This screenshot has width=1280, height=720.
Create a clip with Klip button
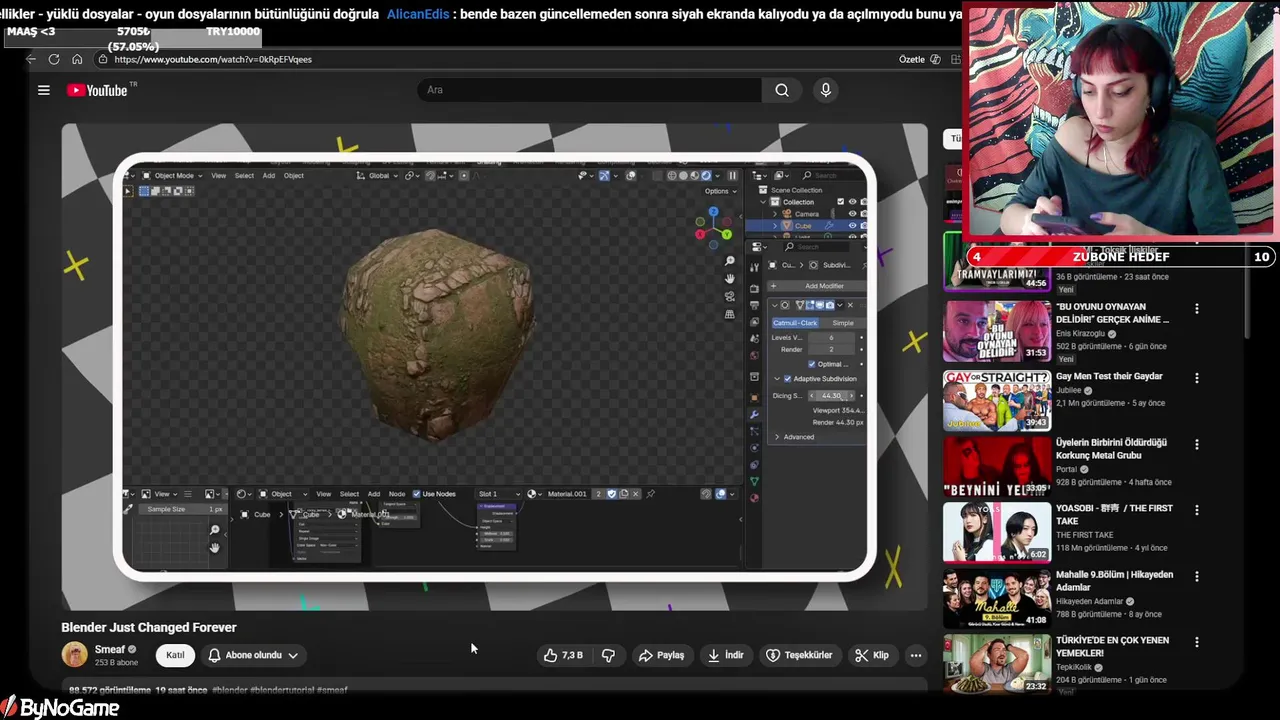coord(871,655)
